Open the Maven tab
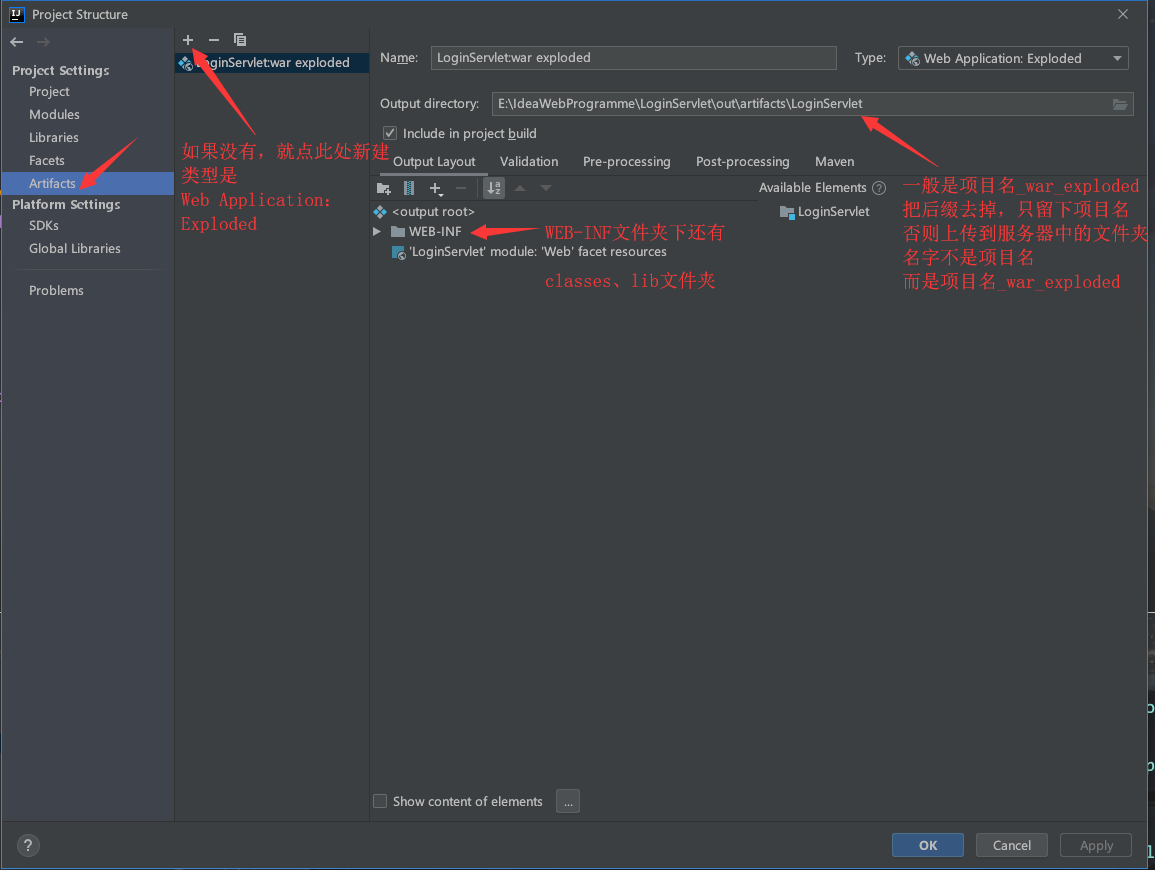The width and height of the screenshot is (1155, 870). click(835, 161)
